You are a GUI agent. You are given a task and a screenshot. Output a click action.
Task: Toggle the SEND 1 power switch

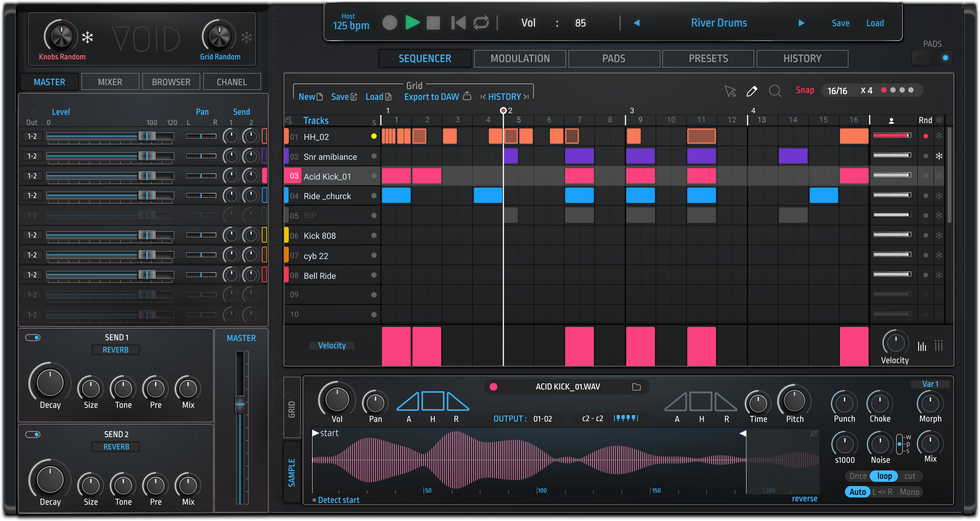tap(33, 338)
